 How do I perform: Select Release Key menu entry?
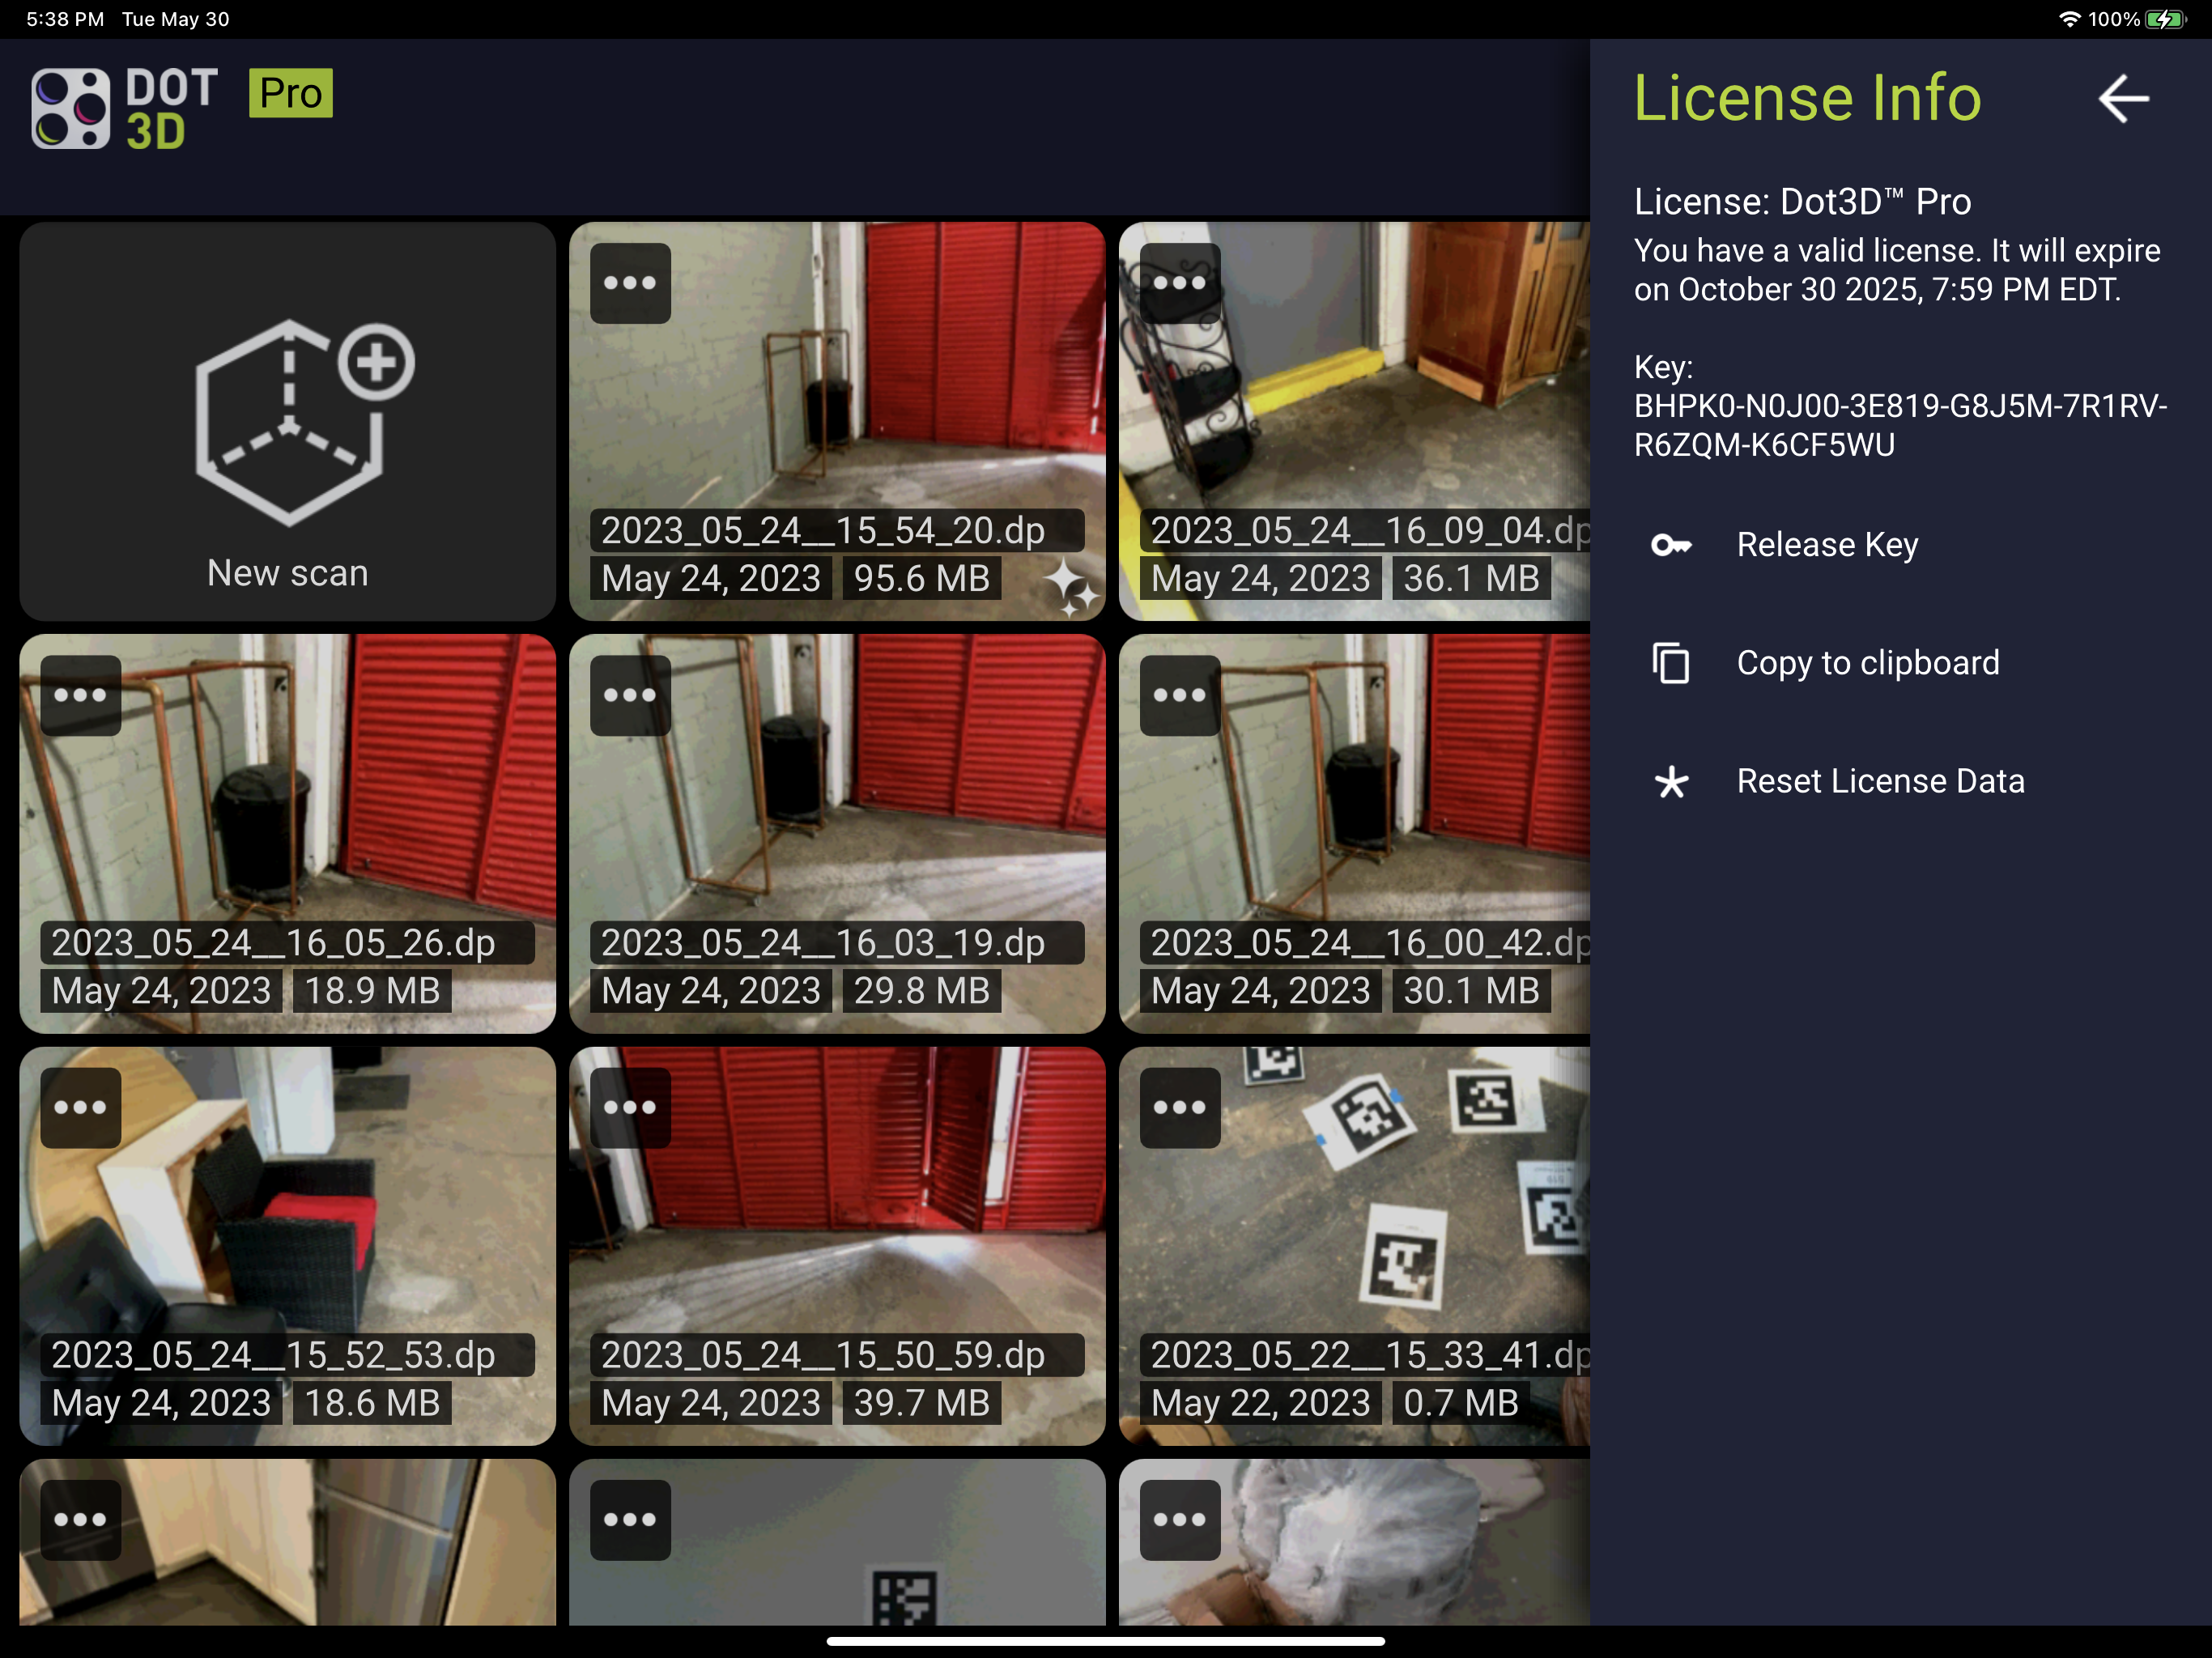click(1827, 545)
